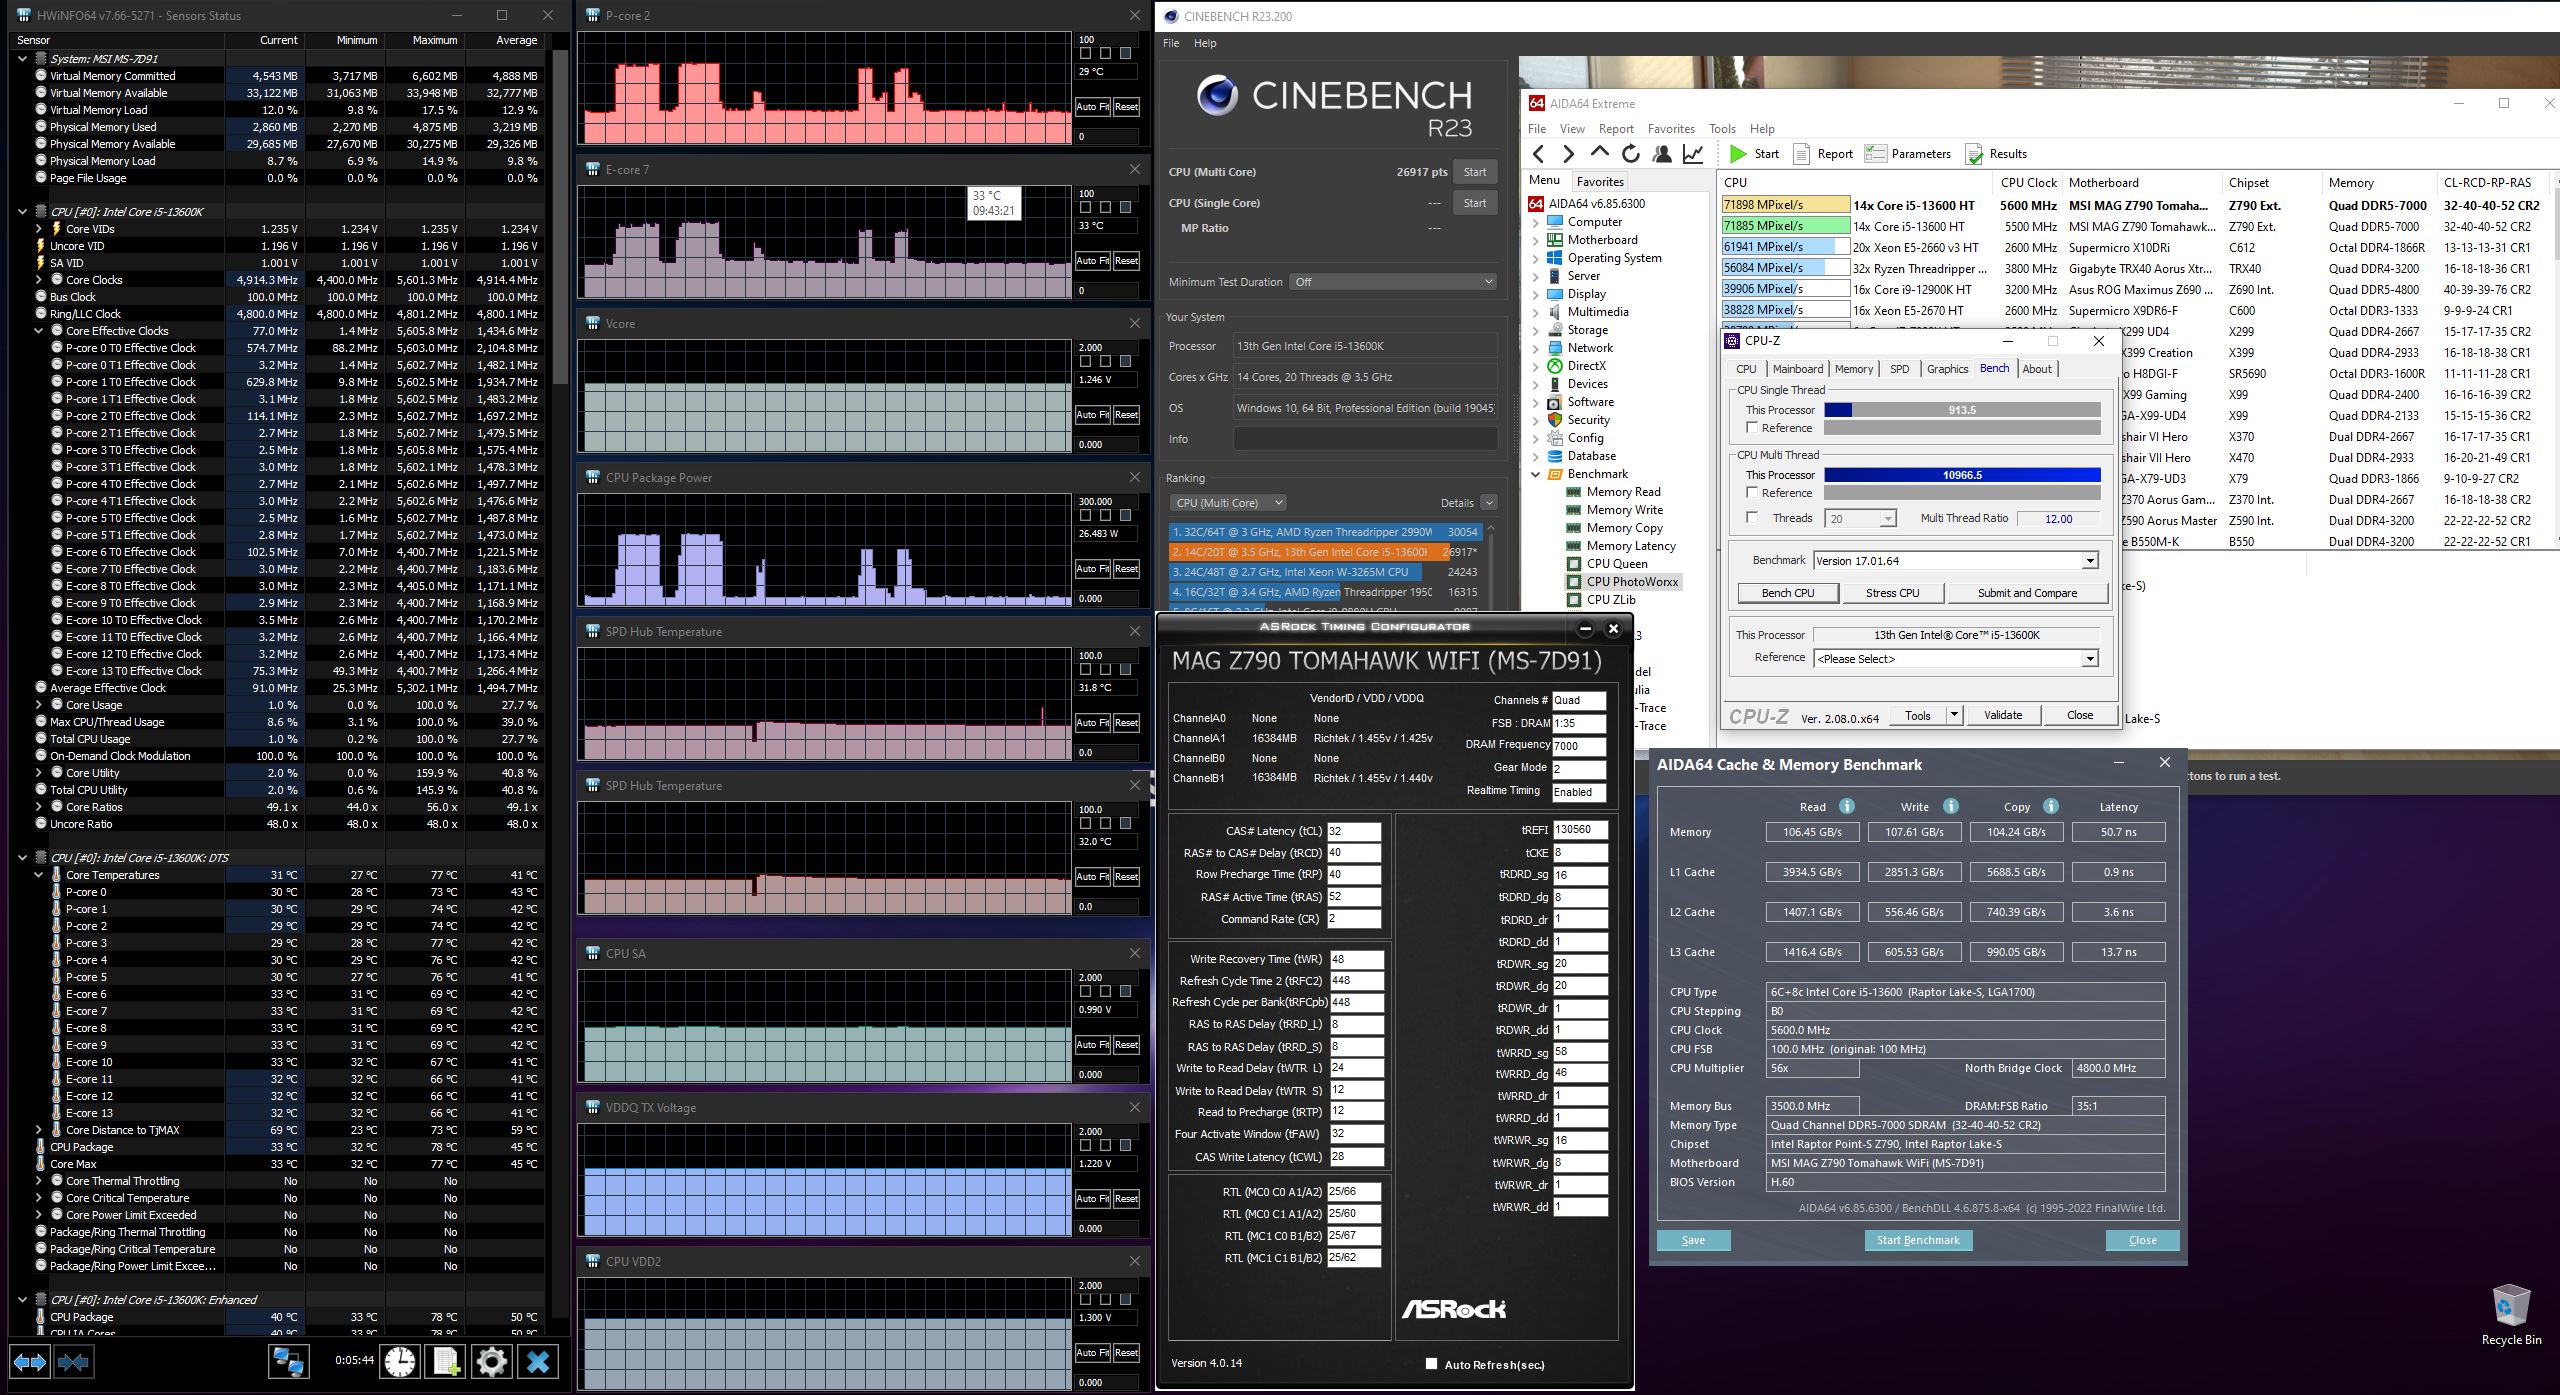
Task: Click AIDA64 refresh toolbar icon
Action: coord(1631,154)
